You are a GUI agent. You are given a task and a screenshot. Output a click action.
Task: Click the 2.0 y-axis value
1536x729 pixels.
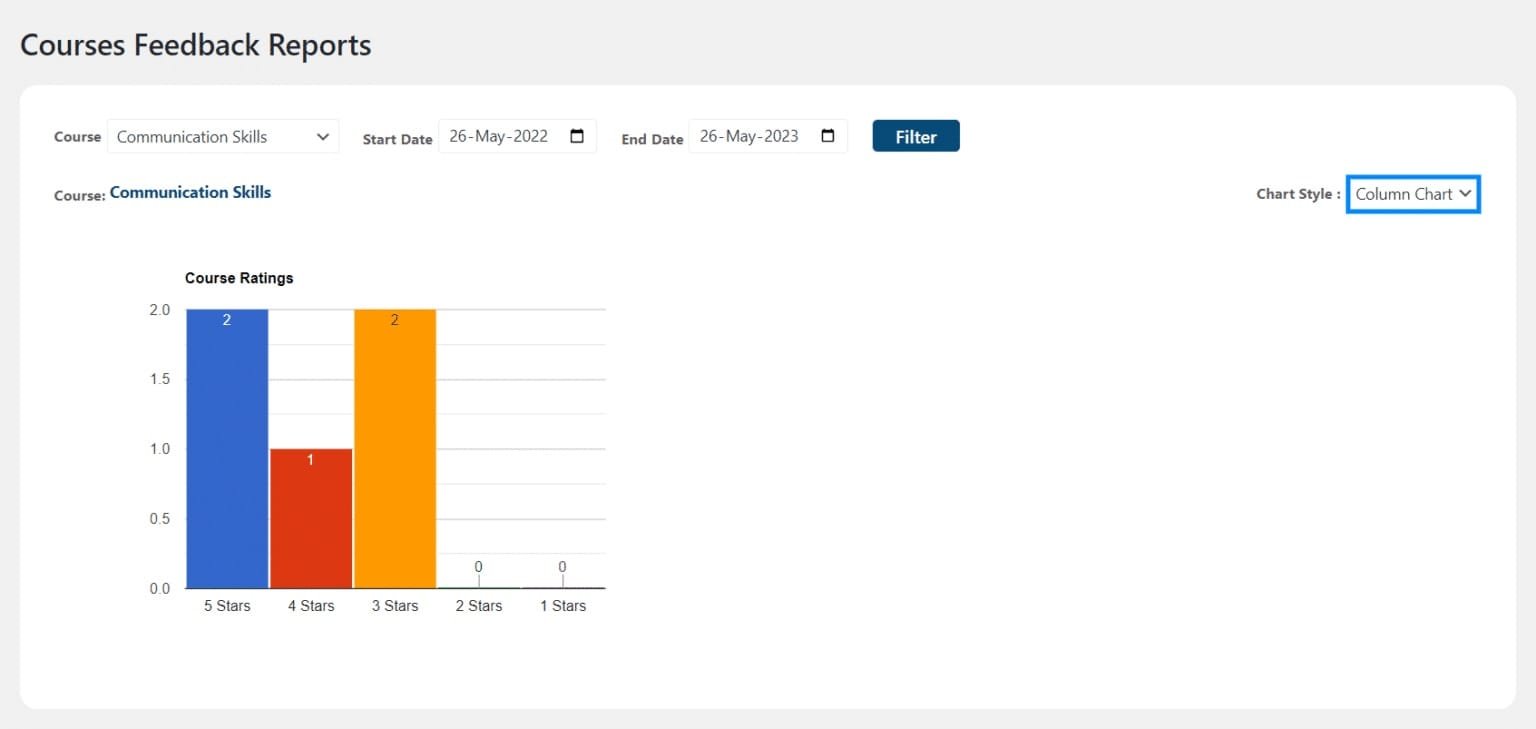[x=160, y=310]
